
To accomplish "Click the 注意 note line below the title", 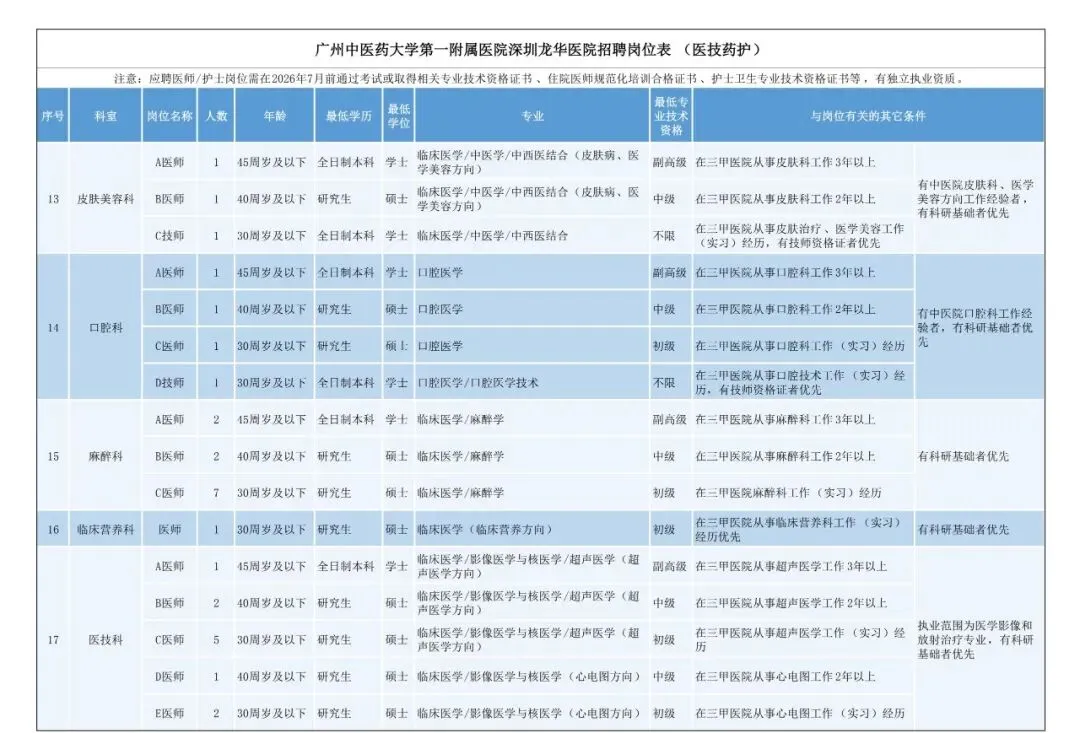I will tap(541, 79).
